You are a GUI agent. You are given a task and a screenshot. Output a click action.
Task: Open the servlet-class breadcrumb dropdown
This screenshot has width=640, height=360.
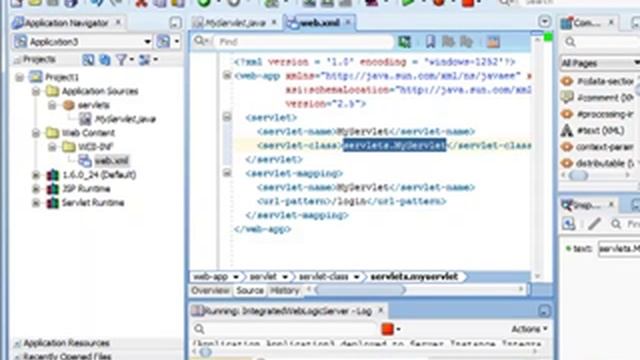tap(356, 277)
